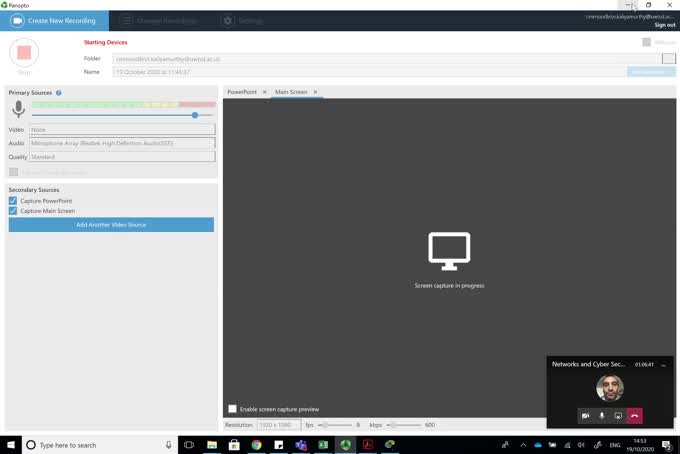Click share screen icon in Teams popup
680x454 pixels.
click(618, 415)
